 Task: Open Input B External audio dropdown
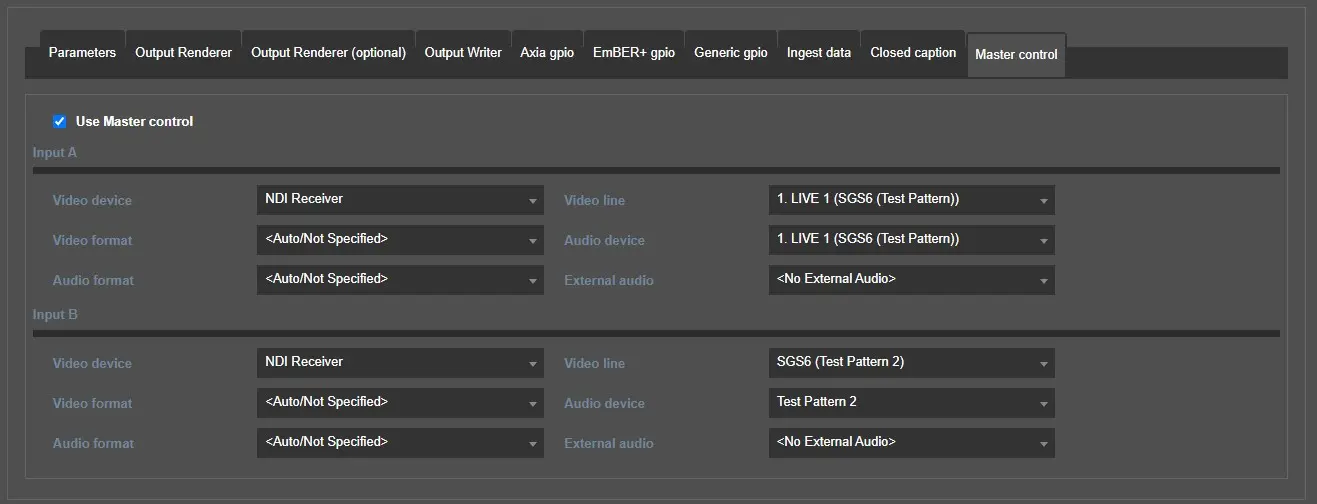click(911, 443)
